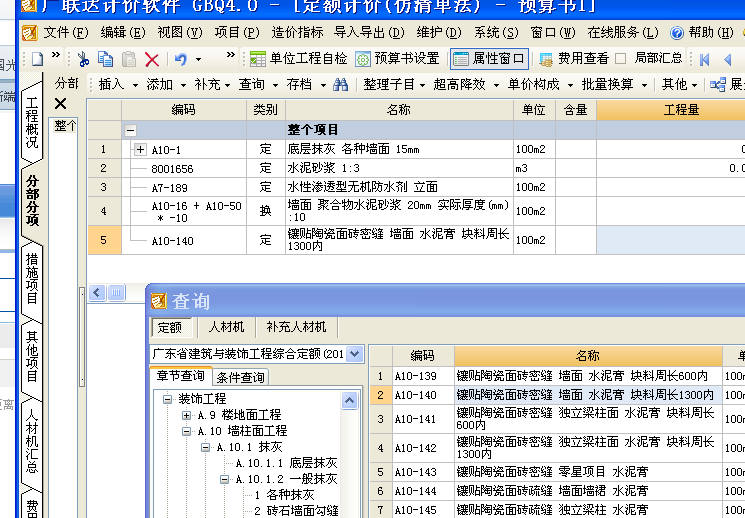This screenshot has width=745, height=518.
Task: Switch to 工程概况 side tab
Action: point(32,123)
